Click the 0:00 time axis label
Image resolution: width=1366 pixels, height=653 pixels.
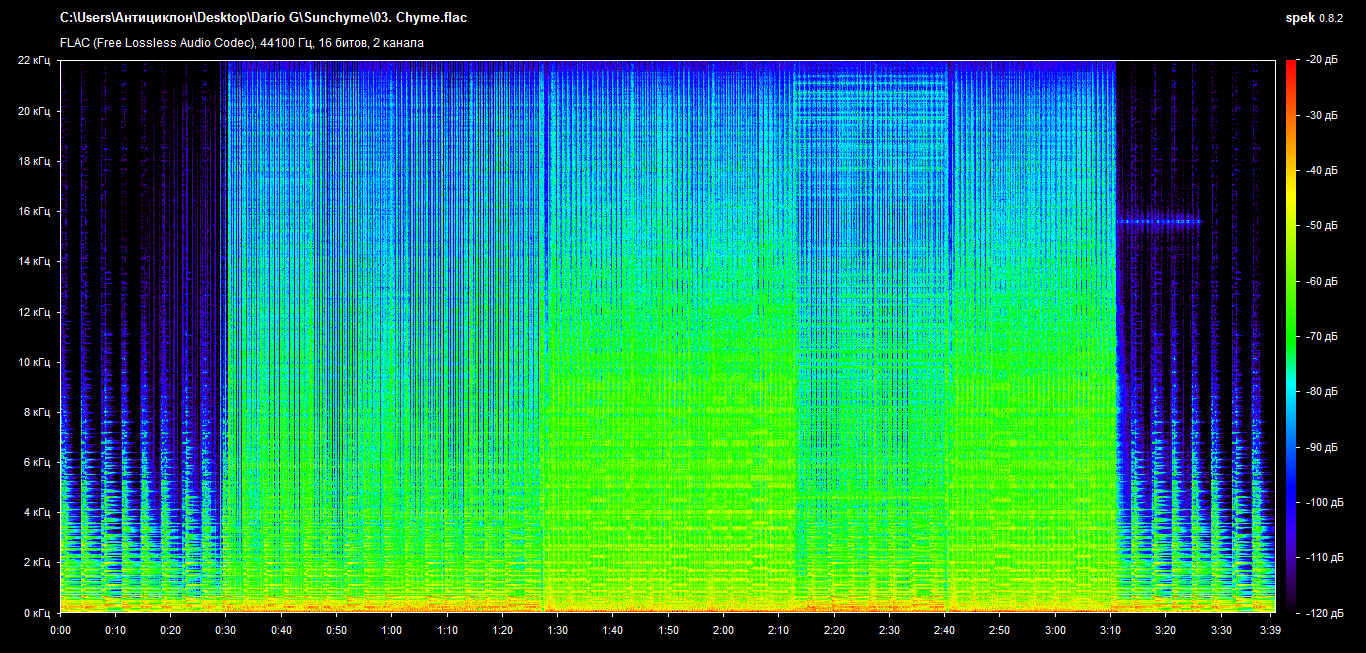pos(60,631)
